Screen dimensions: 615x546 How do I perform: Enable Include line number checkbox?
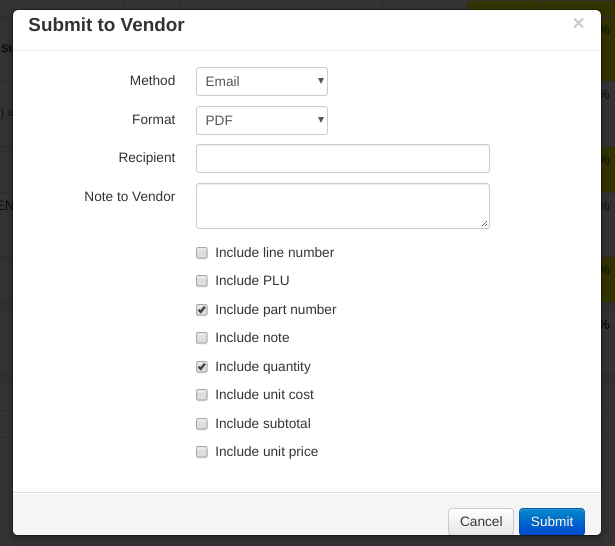coord(202,253)
